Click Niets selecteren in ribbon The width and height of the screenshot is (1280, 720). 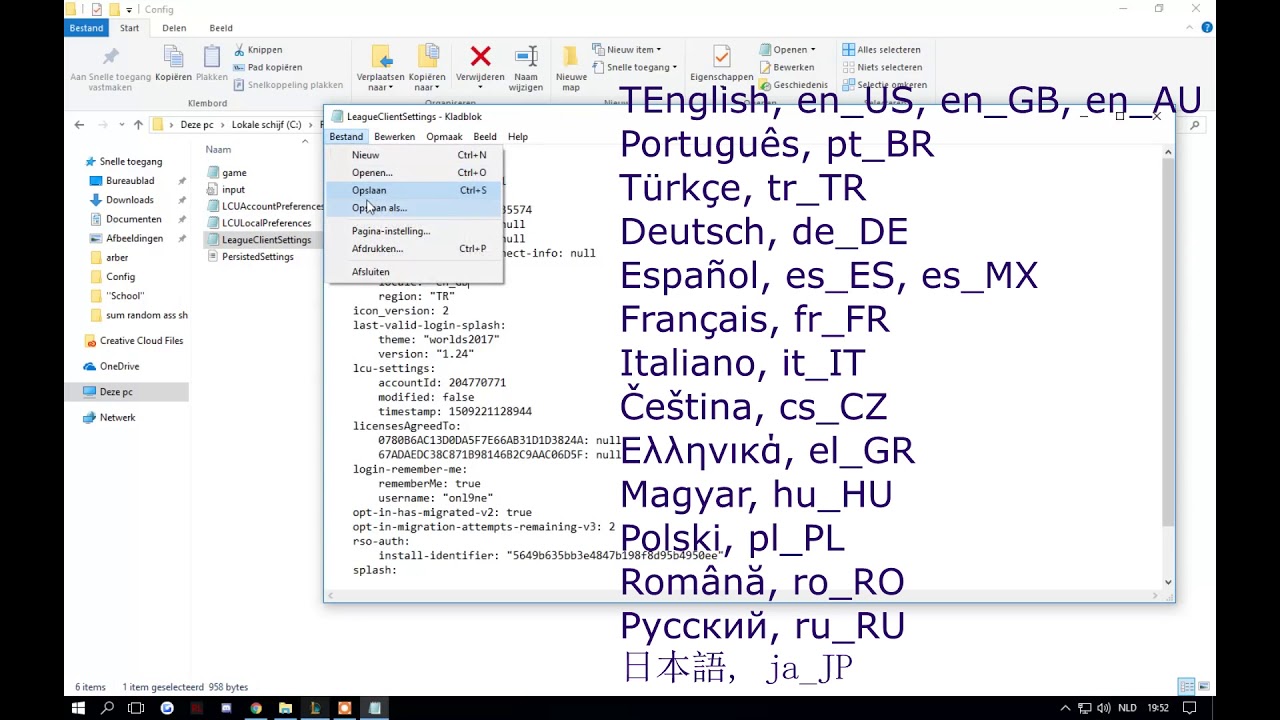[881, 67]
